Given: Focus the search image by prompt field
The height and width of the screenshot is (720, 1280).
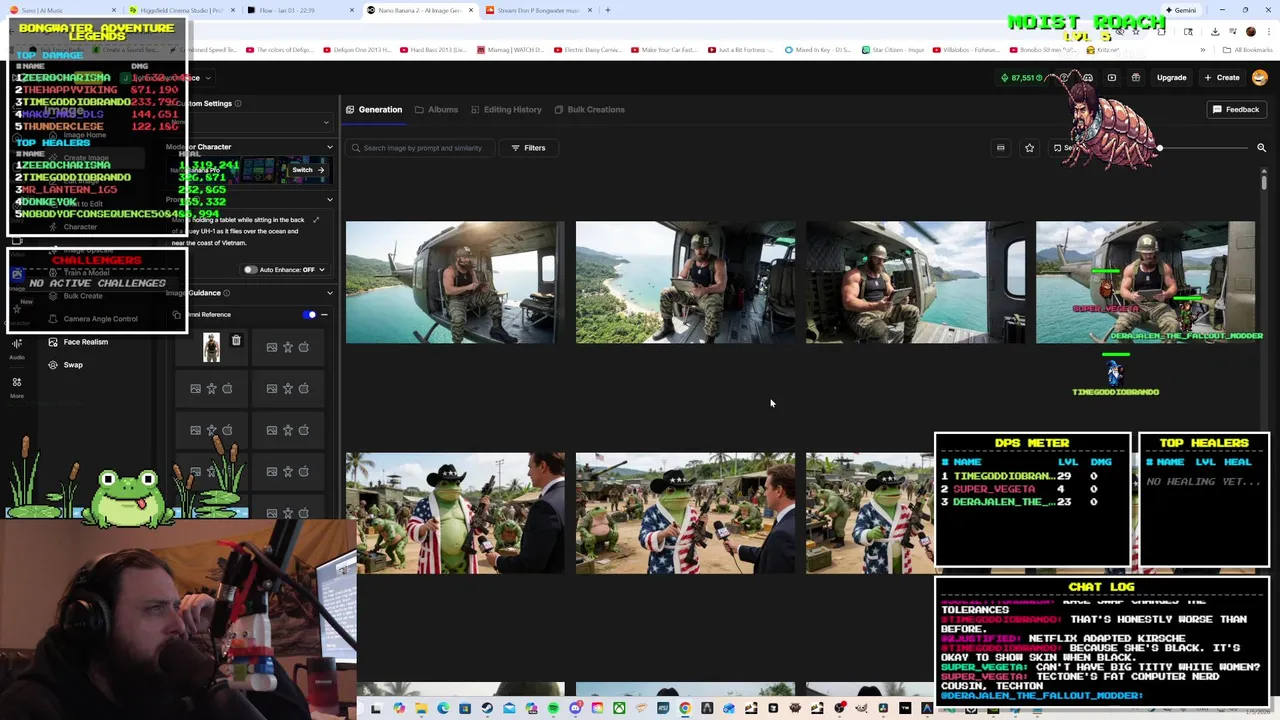Looking at the screenshot, I should [420, 148].
